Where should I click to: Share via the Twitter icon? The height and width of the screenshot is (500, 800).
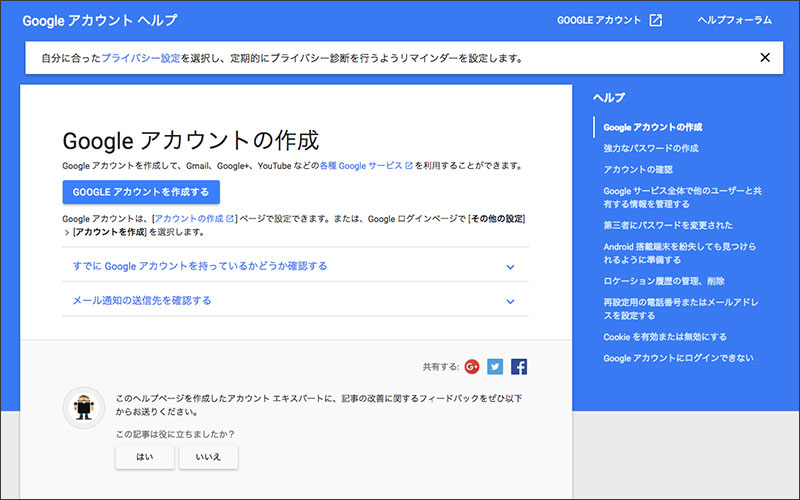pyautogui.click(x=495, y=366)
